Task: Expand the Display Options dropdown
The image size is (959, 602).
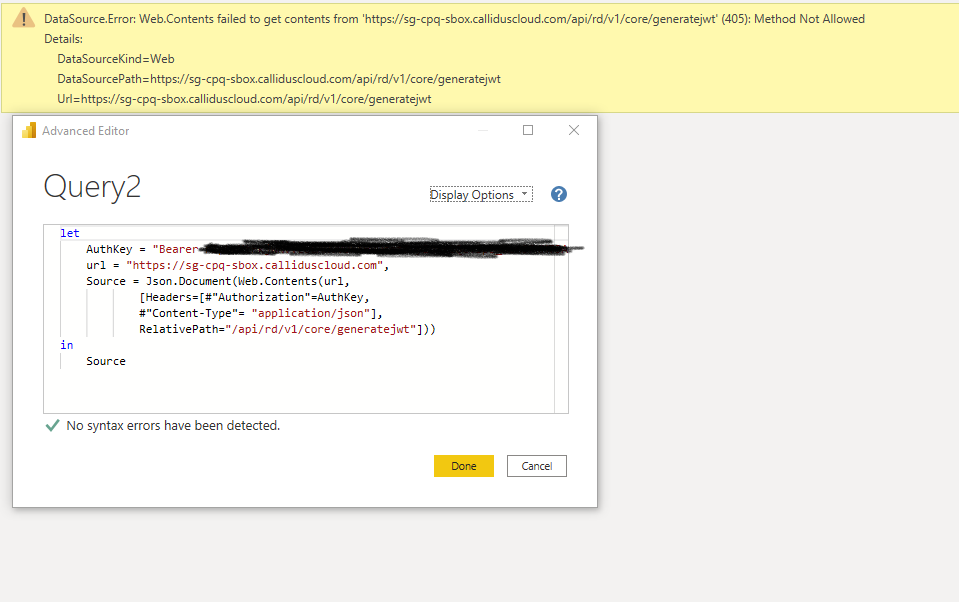Action: point(481,195)
